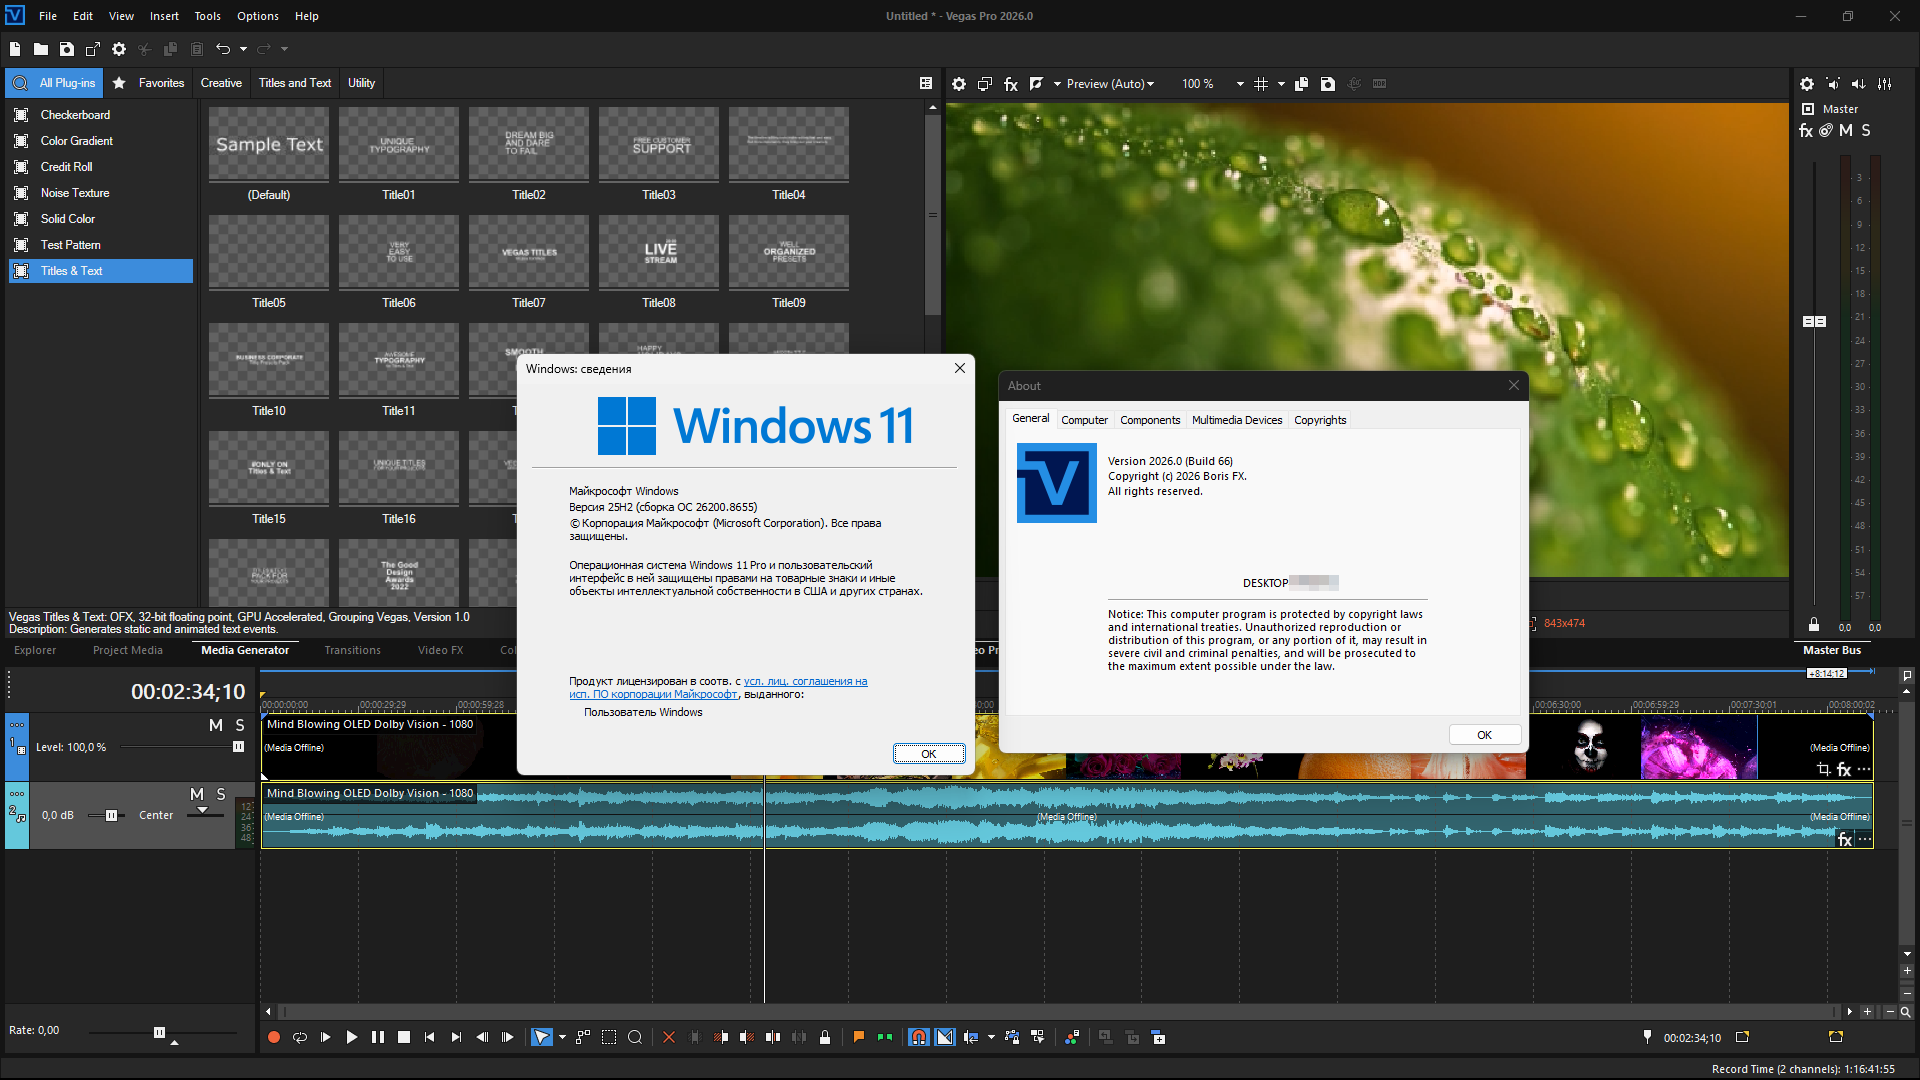Save the preview snapshot to a file
This screenshot has height=1080, width=1920.
click(x=1328, y=84)
